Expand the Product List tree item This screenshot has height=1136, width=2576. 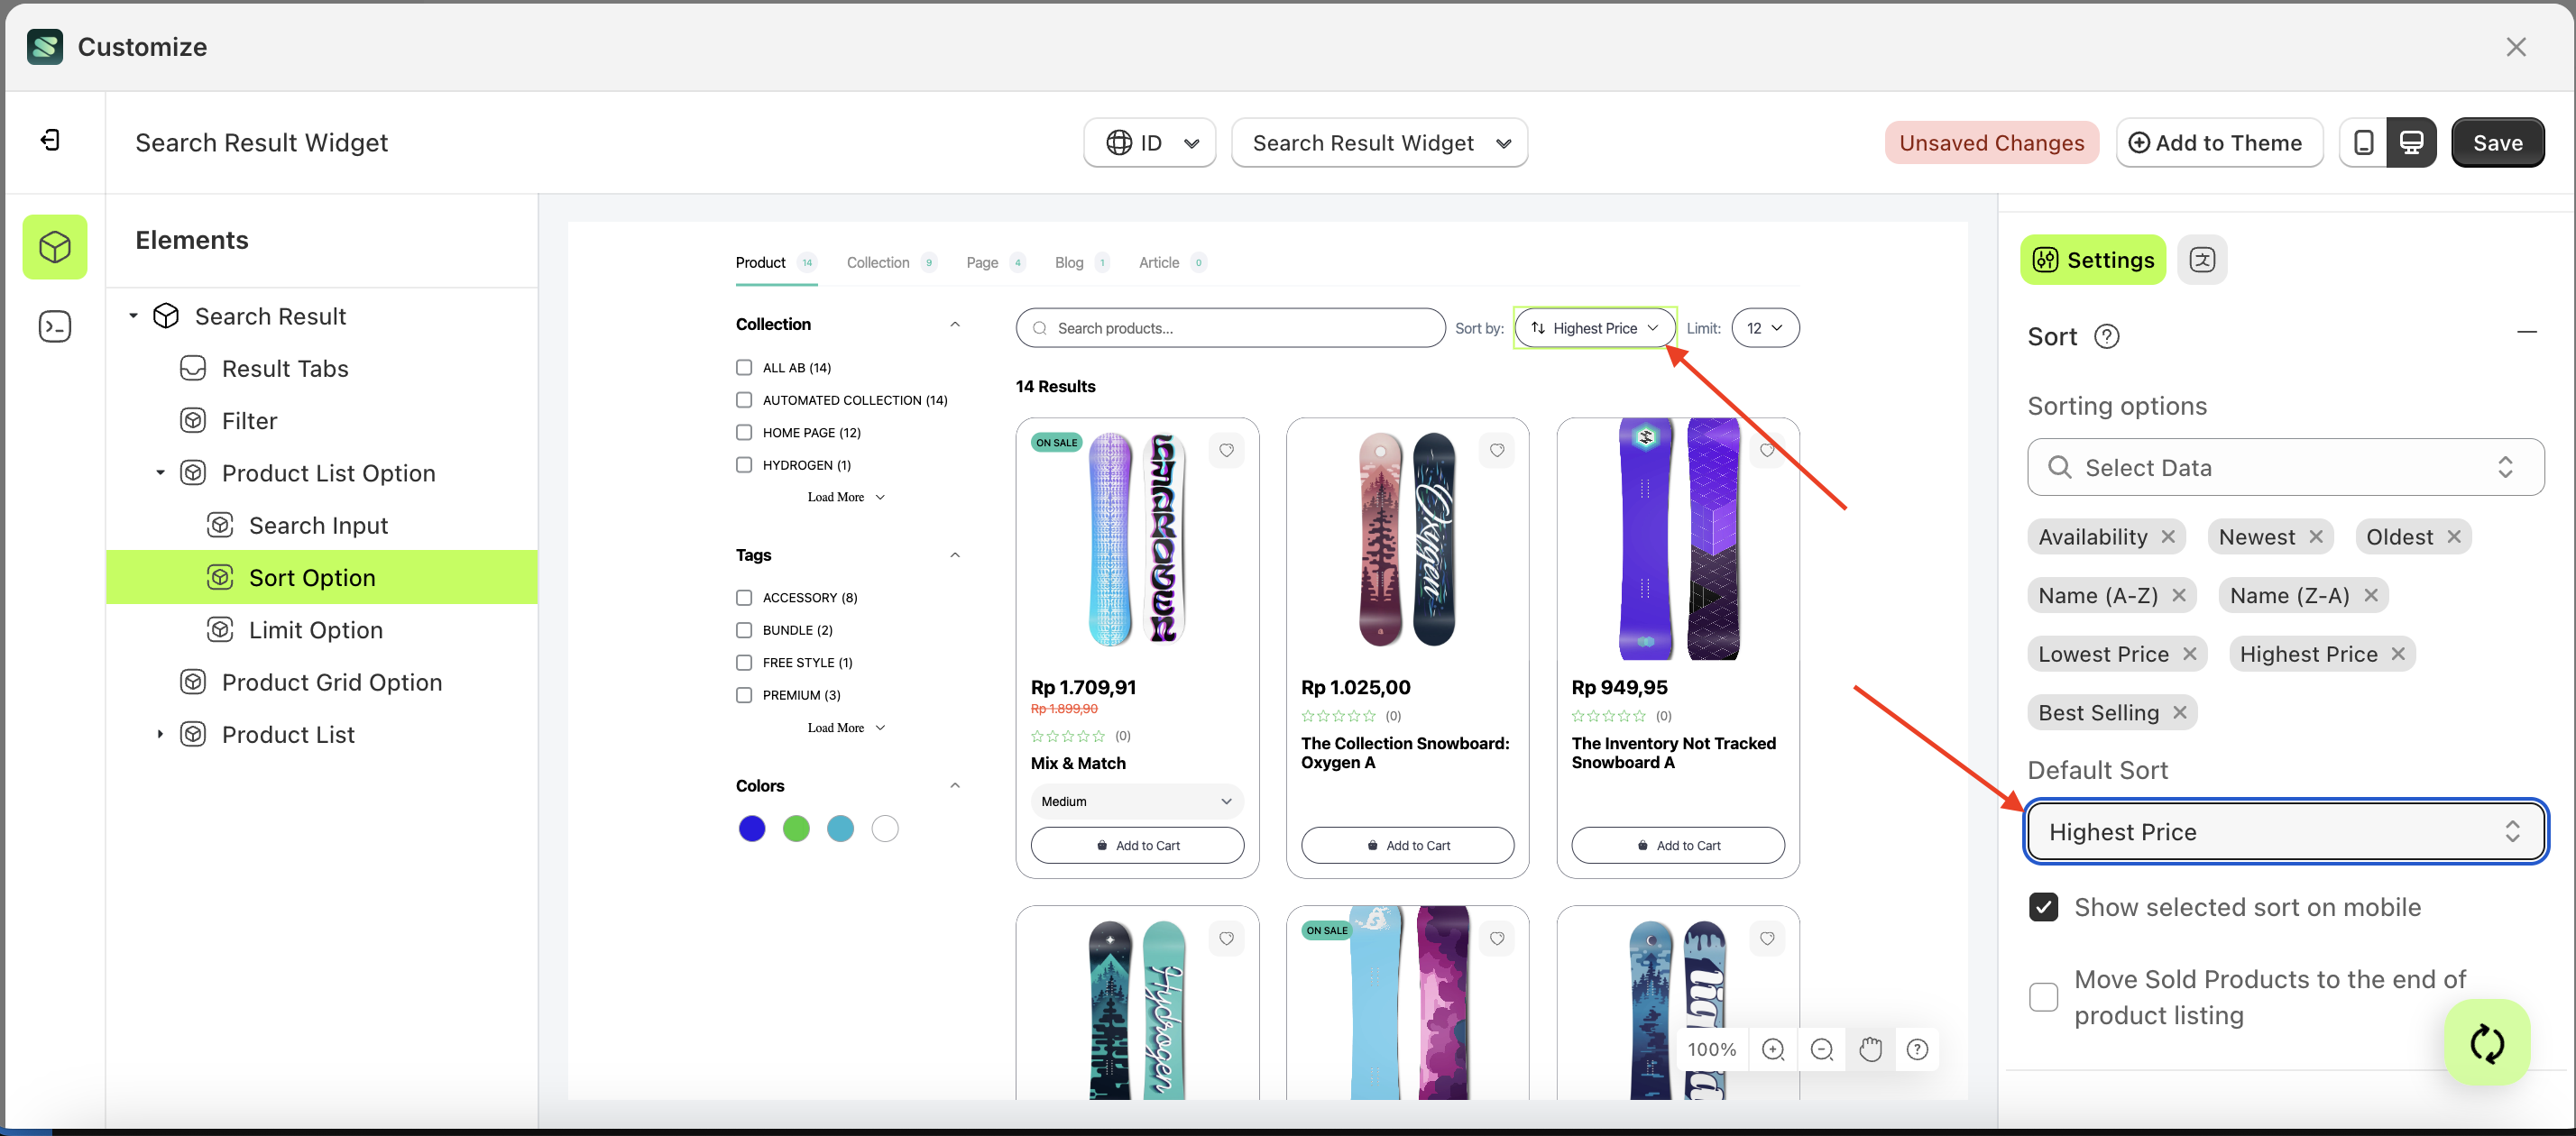click(160, 735)
